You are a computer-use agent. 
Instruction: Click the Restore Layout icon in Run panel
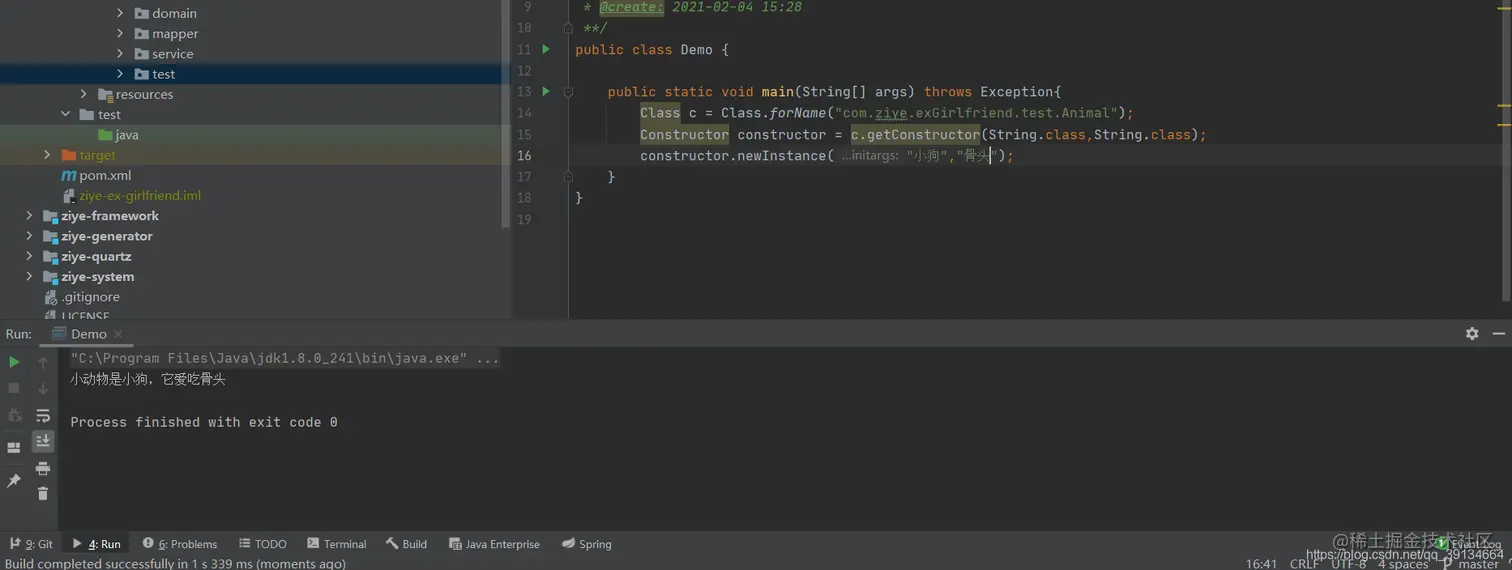click(x=14, y=448)
